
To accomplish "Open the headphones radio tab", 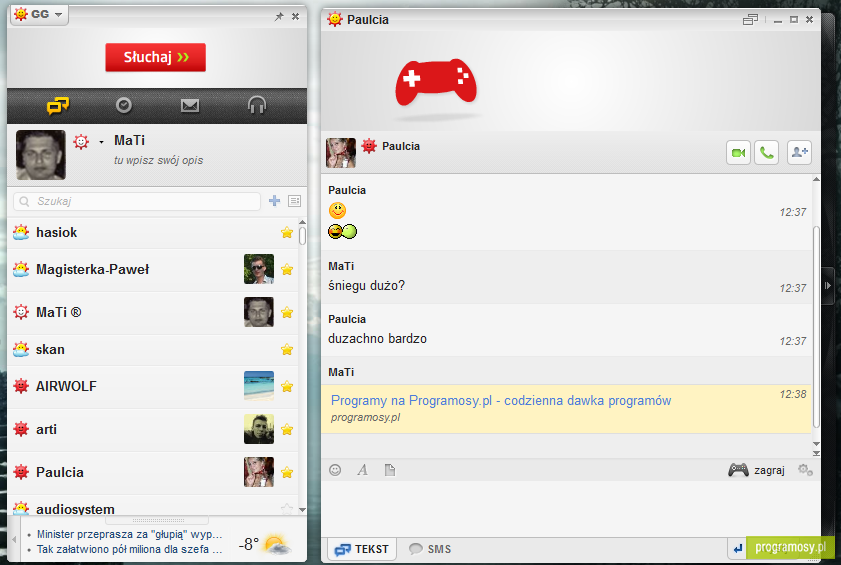I will pos(257,105).
